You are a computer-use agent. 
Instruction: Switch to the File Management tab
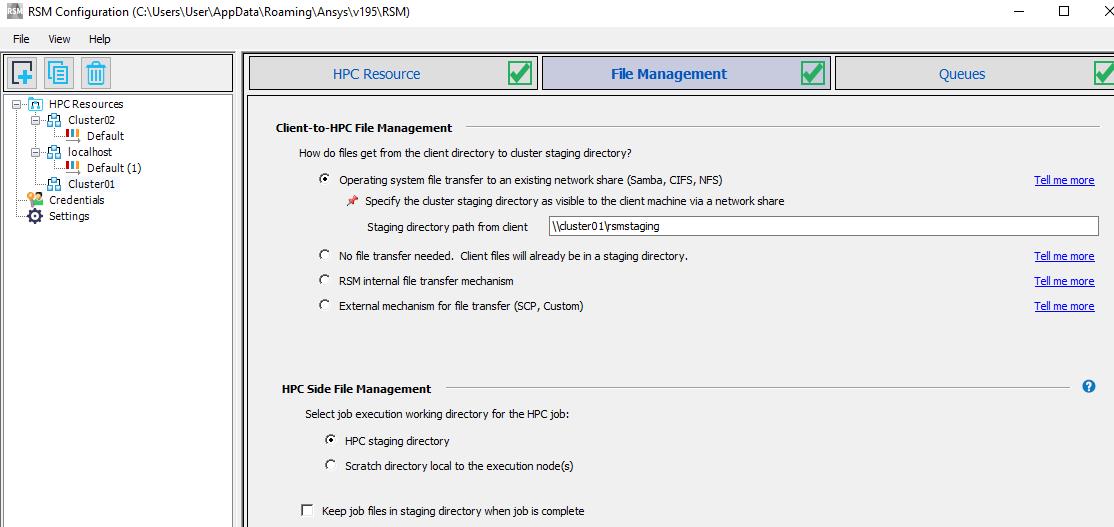coord(686,73)
